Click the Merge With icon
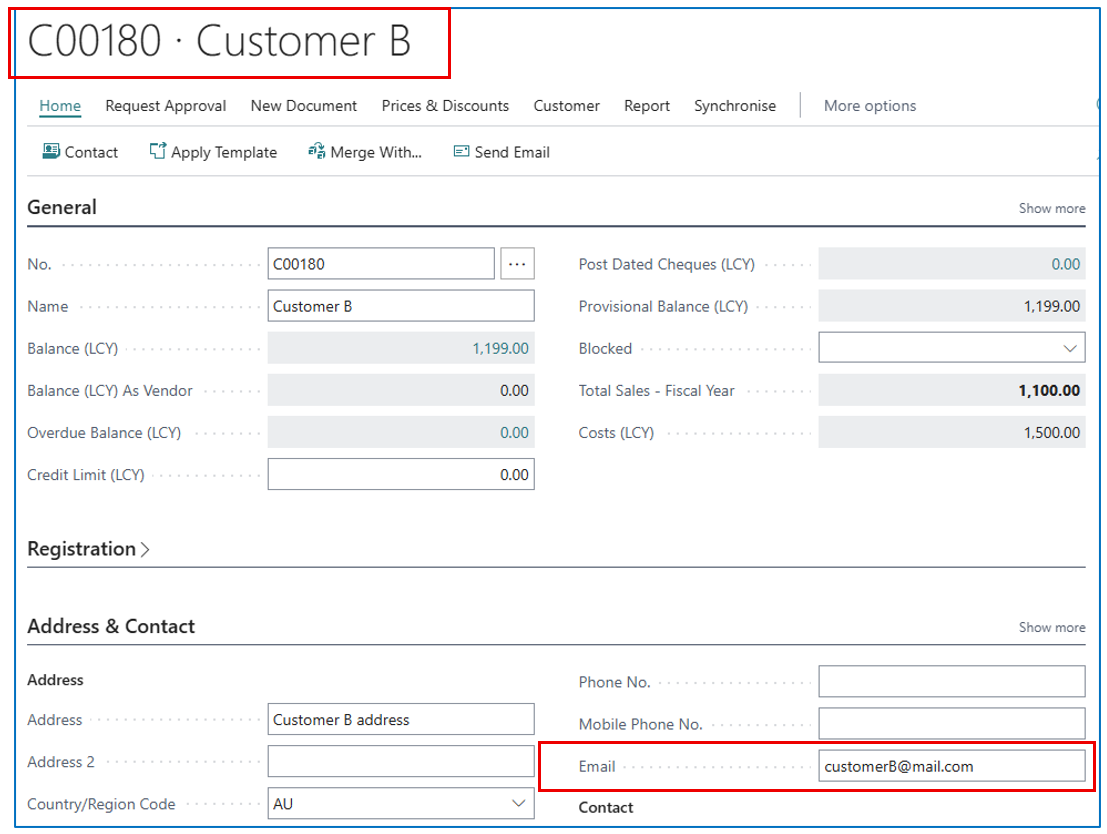This screenshot has width=1107, height=834. click(317, 152)
